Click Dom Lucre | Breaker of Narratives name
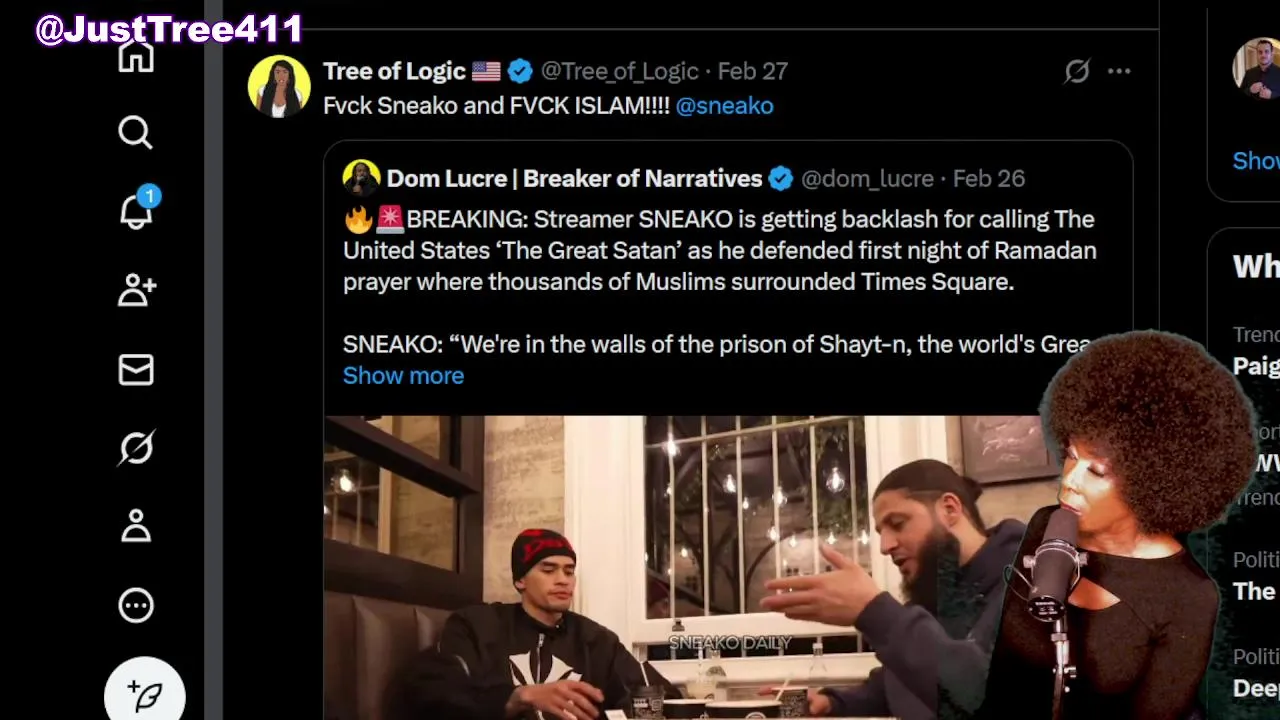 click(574, 178)
